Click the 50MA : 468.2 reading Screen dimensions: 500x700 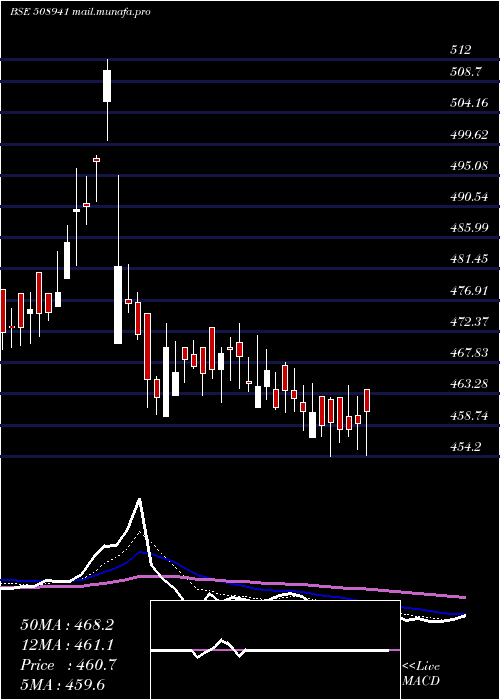(67, 625)
